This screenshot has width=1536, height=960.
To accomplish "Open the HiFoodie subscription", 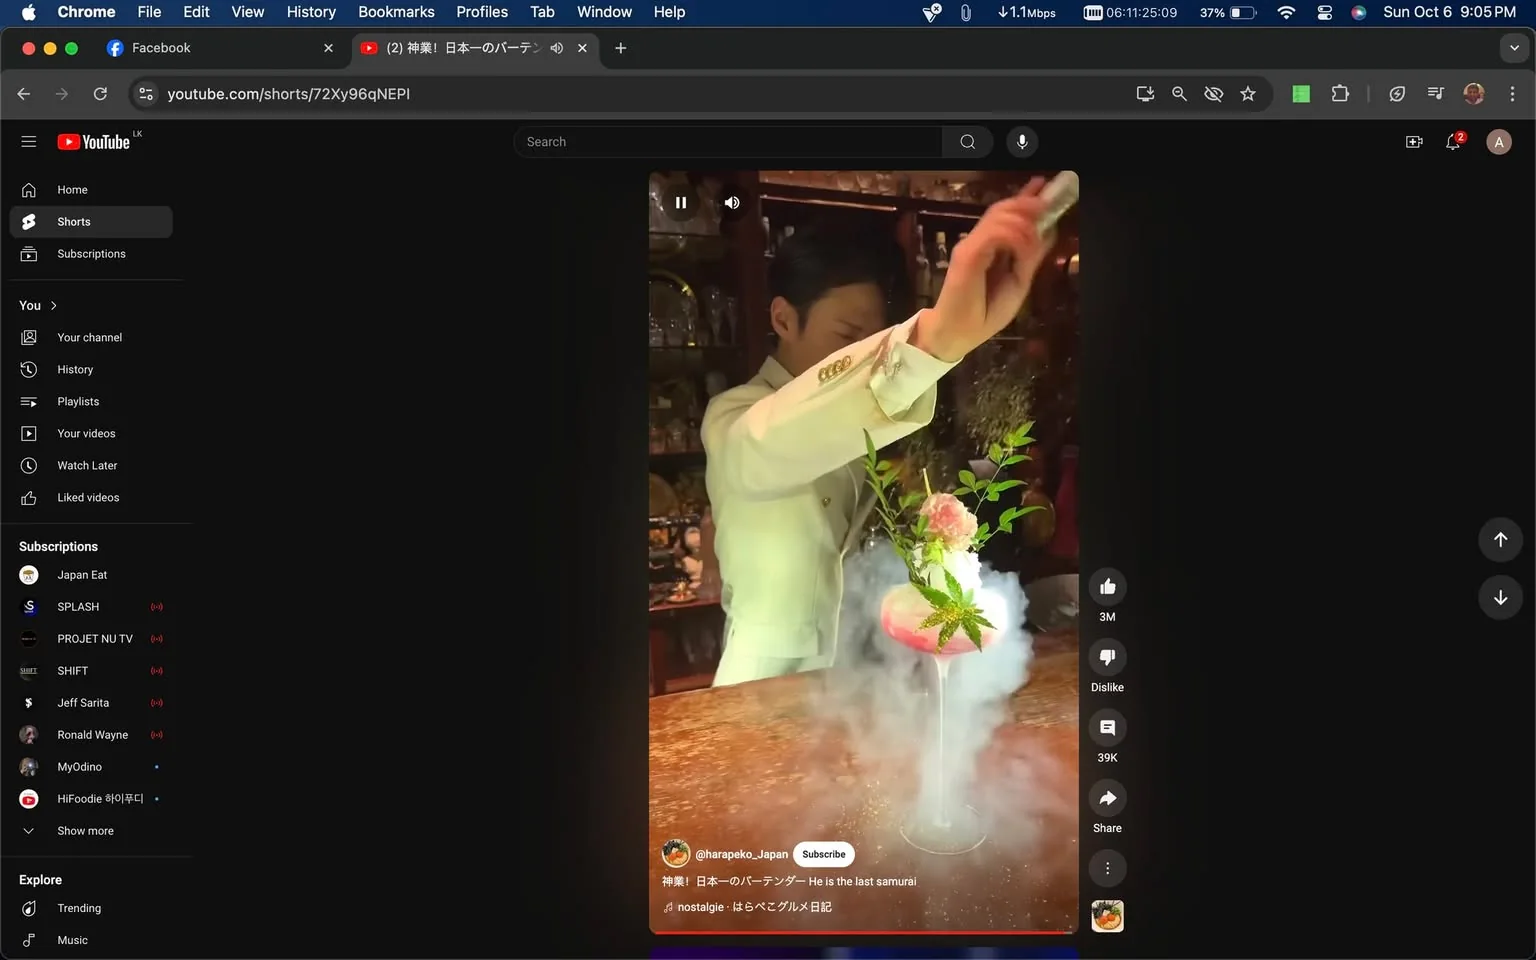I will pos(91,799).
